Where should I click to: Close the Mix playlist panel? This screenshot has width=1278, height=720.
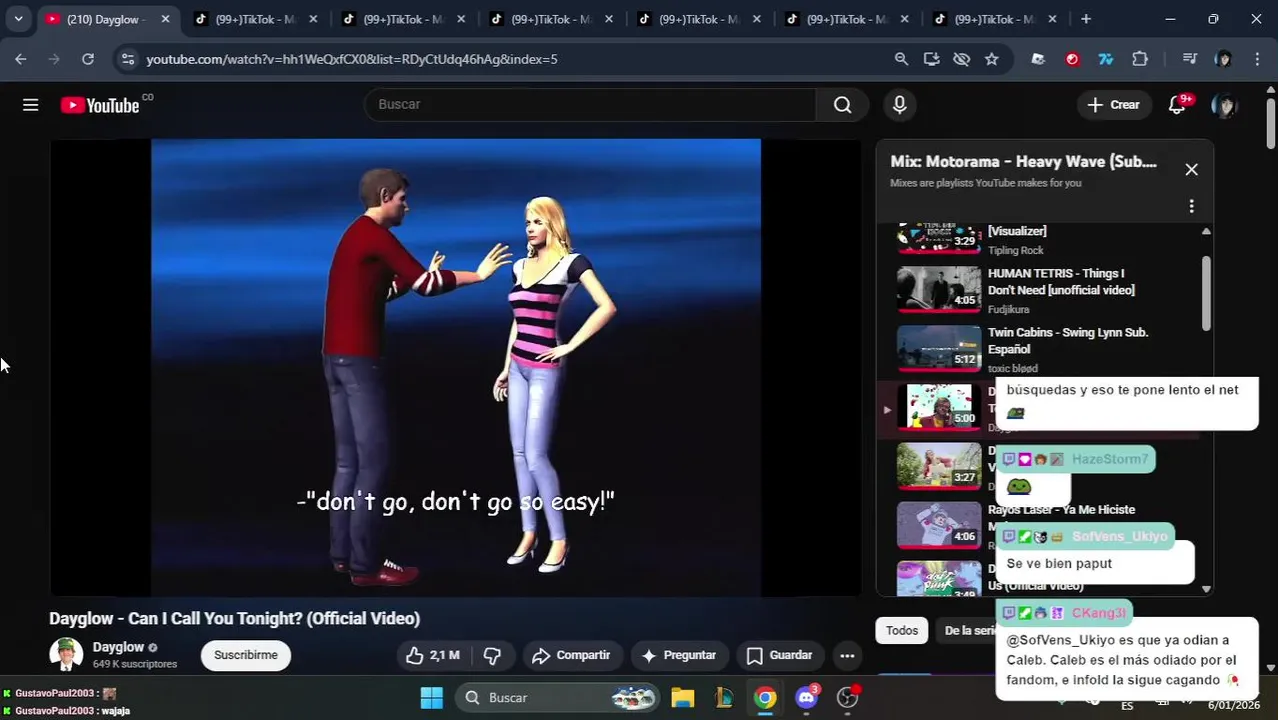point(1191,170)
